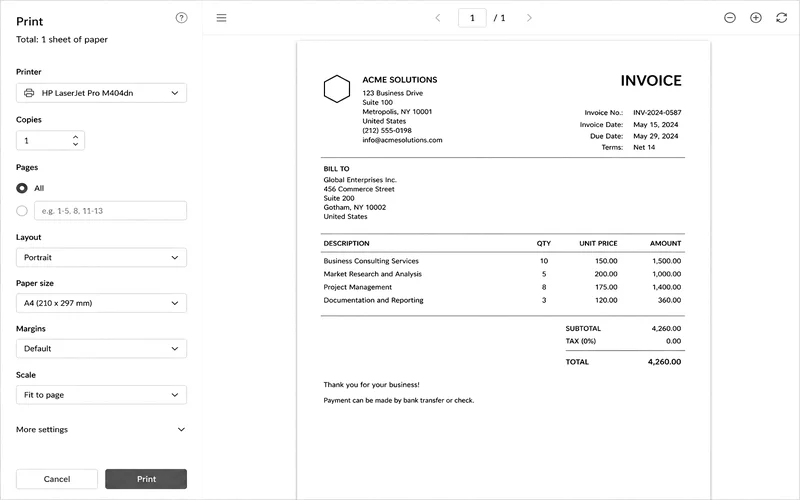Click the printer icon in Printer field

[29, 93]
